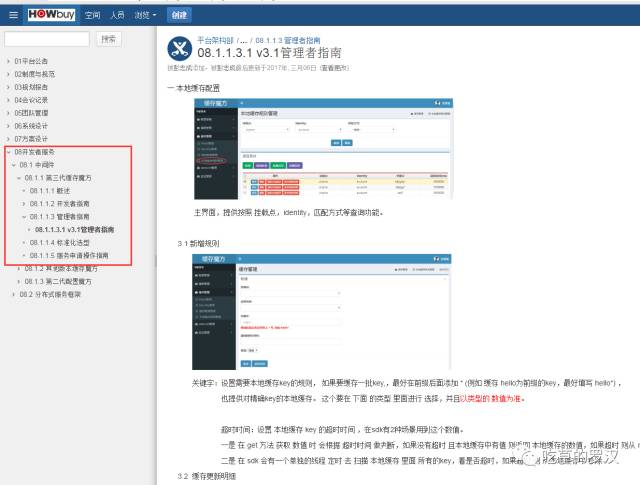Collapse the 08开发者服务 tree node
Viewport: 640px width, 485px height.
point(9,152)
